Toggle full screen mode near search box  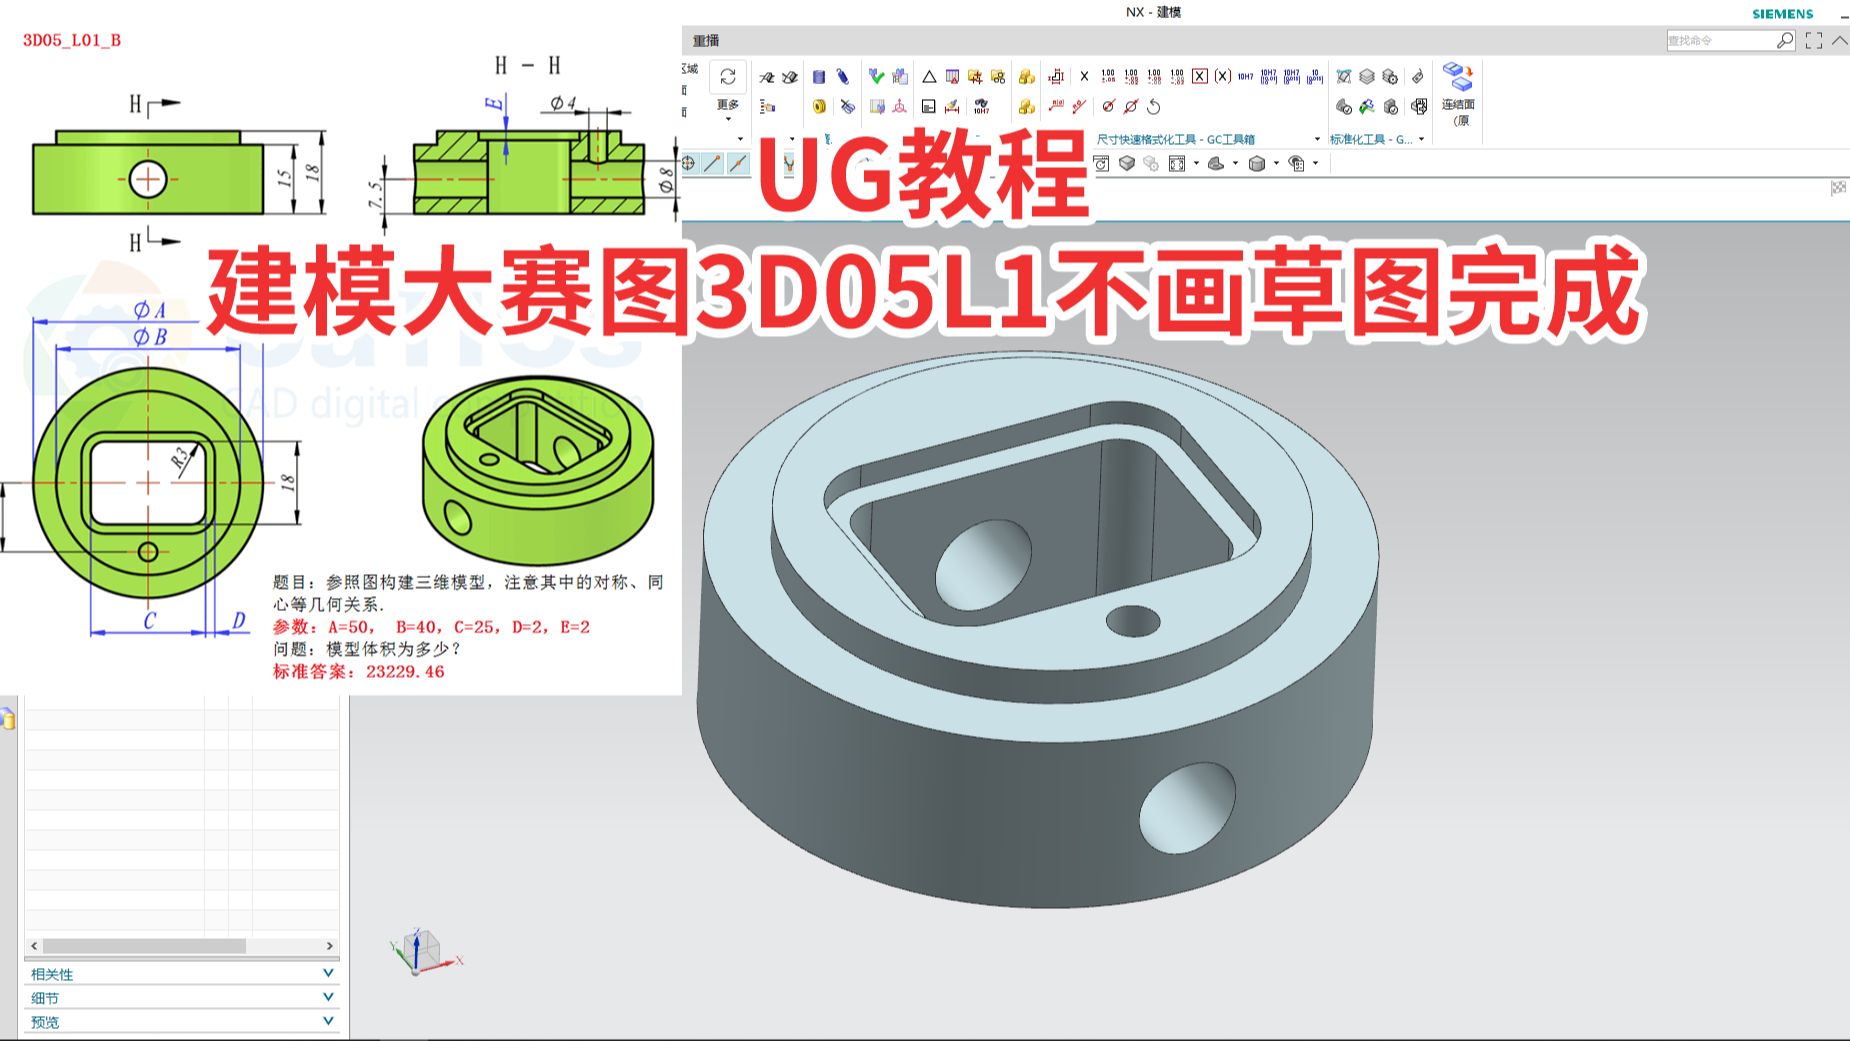(1813, 40)
